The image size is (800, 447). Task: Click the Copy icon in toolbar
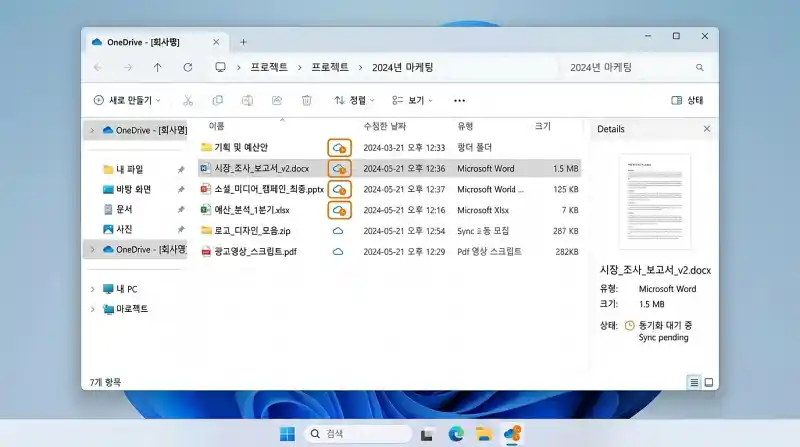point(218,101)
